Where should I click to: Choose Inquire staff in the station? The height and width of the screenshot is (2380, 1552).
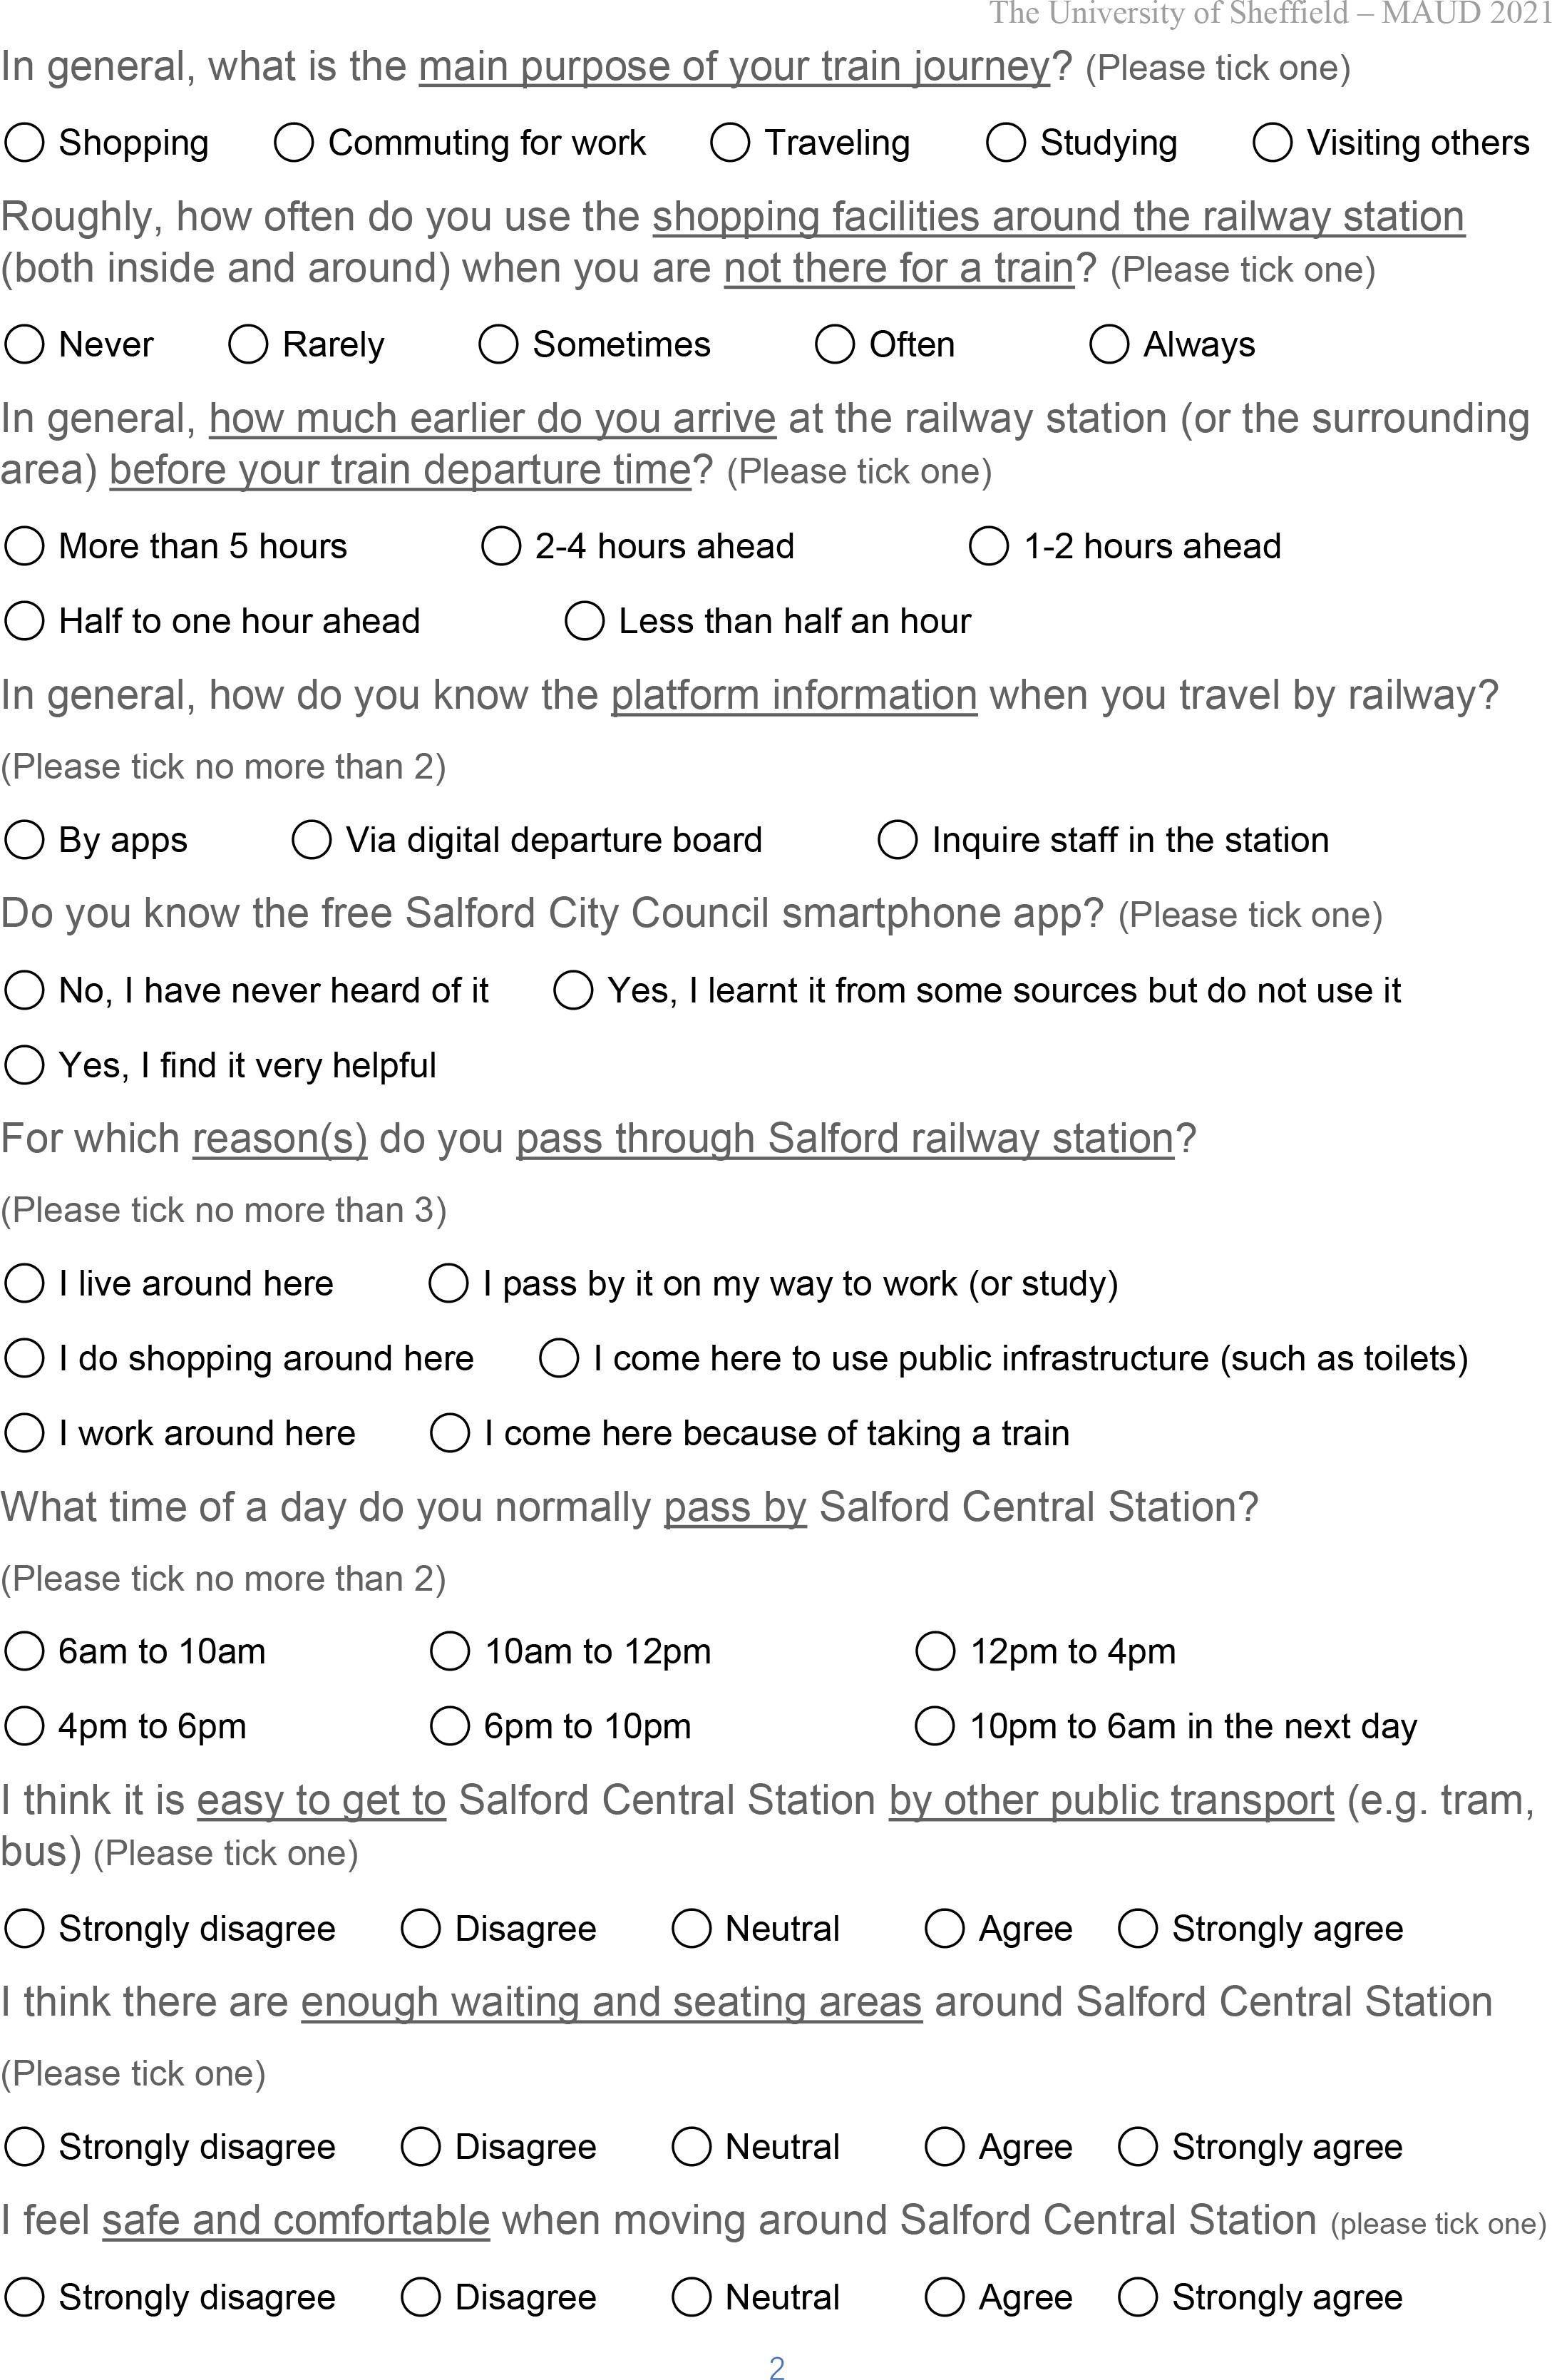point(897,840)
